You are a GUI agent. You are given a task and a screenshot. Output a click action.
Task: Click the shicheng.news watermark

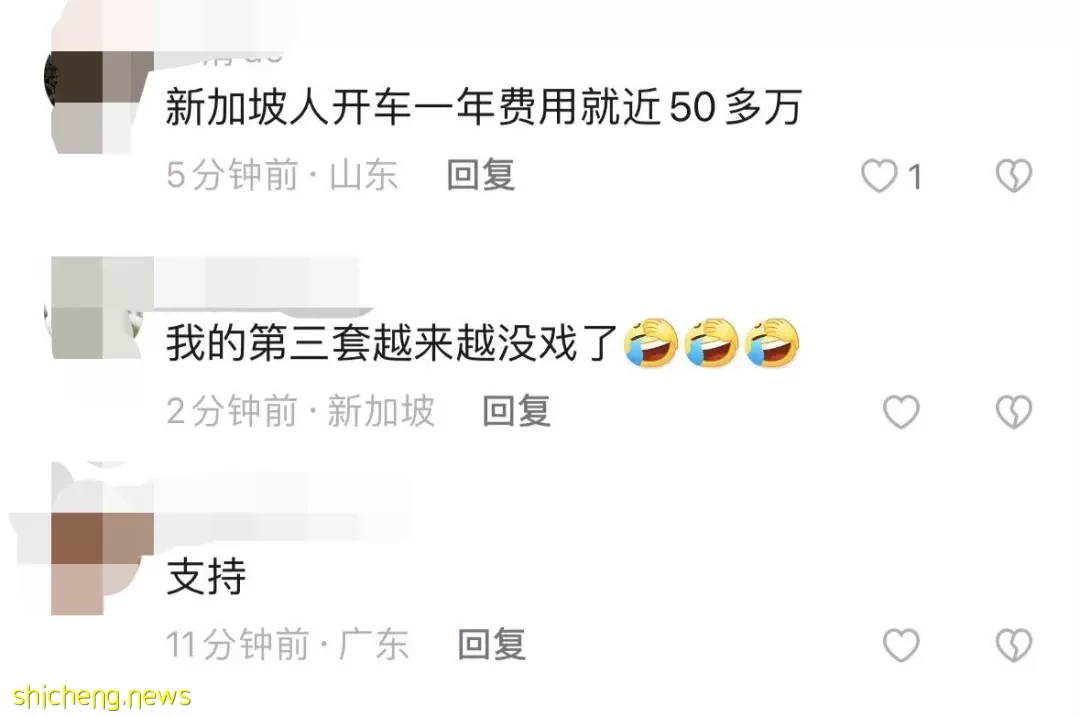102,696
